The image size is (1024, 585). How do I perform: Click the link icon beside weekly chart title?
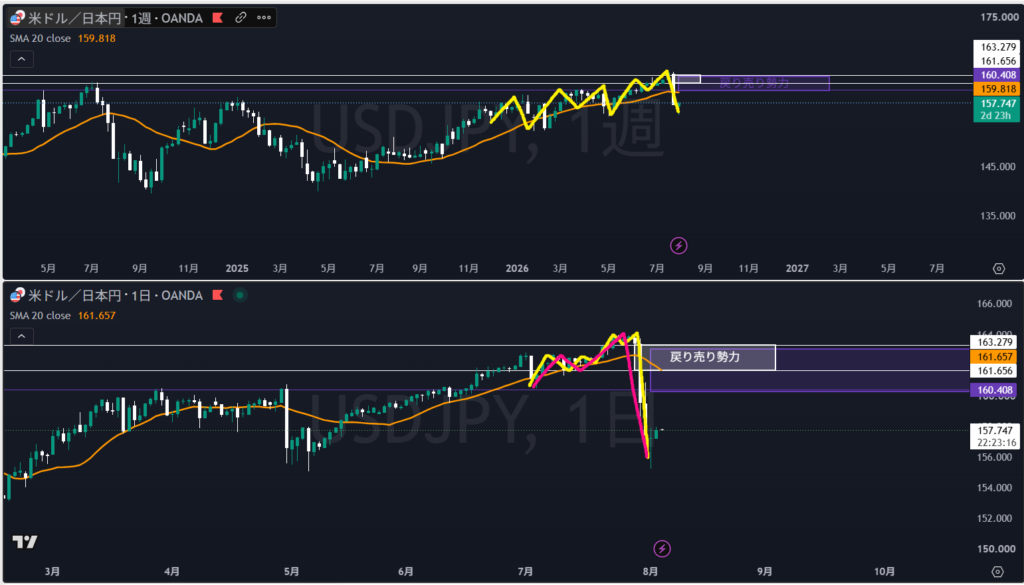click(x=241, y=18)
